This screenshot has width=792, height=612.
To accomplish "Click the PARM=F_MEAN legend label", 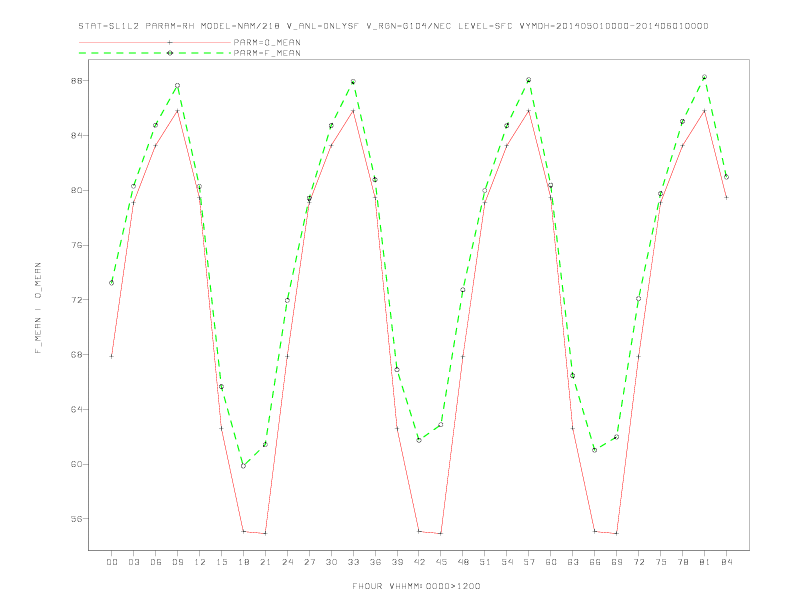I will pos(267,53).
